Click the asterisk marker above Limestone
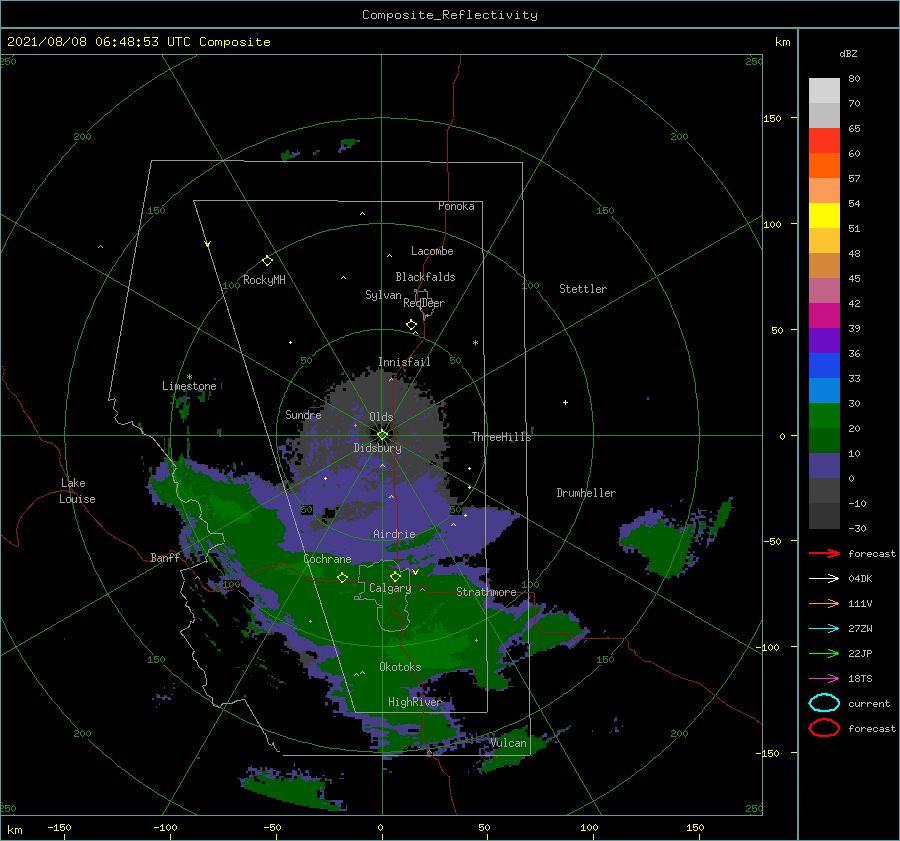The width and height of the screenshot is (900, 841). click(189, 377)
